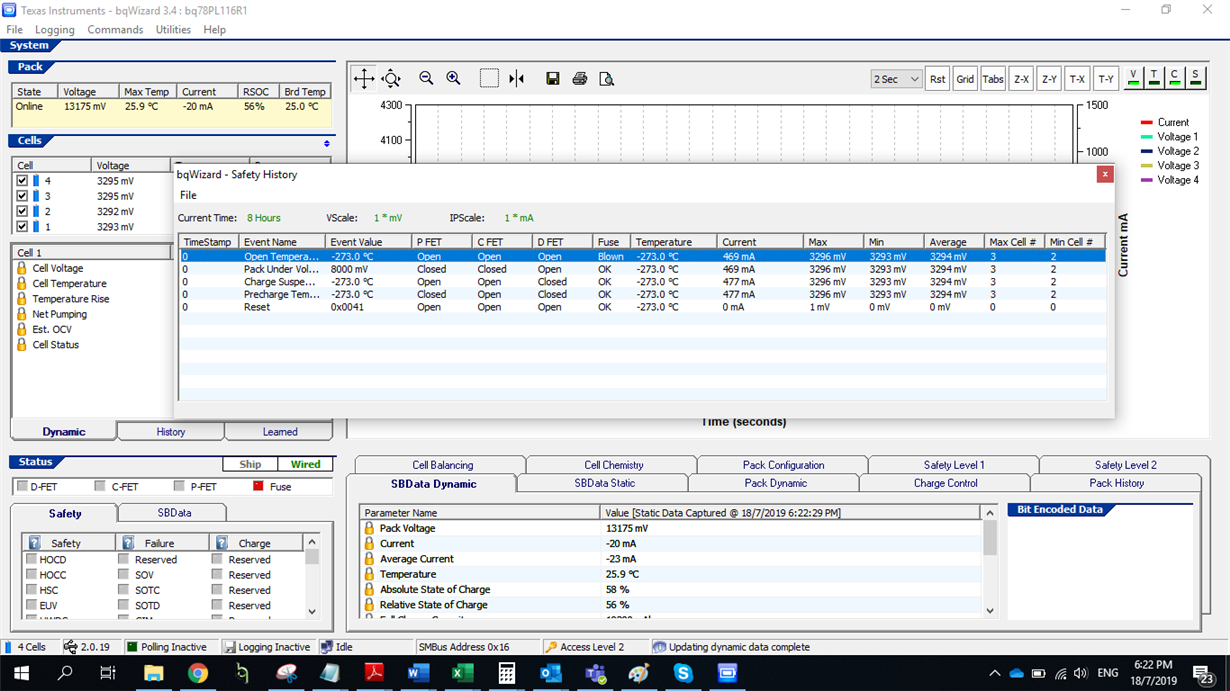Click help icon on Safety column

coord(34,543)
